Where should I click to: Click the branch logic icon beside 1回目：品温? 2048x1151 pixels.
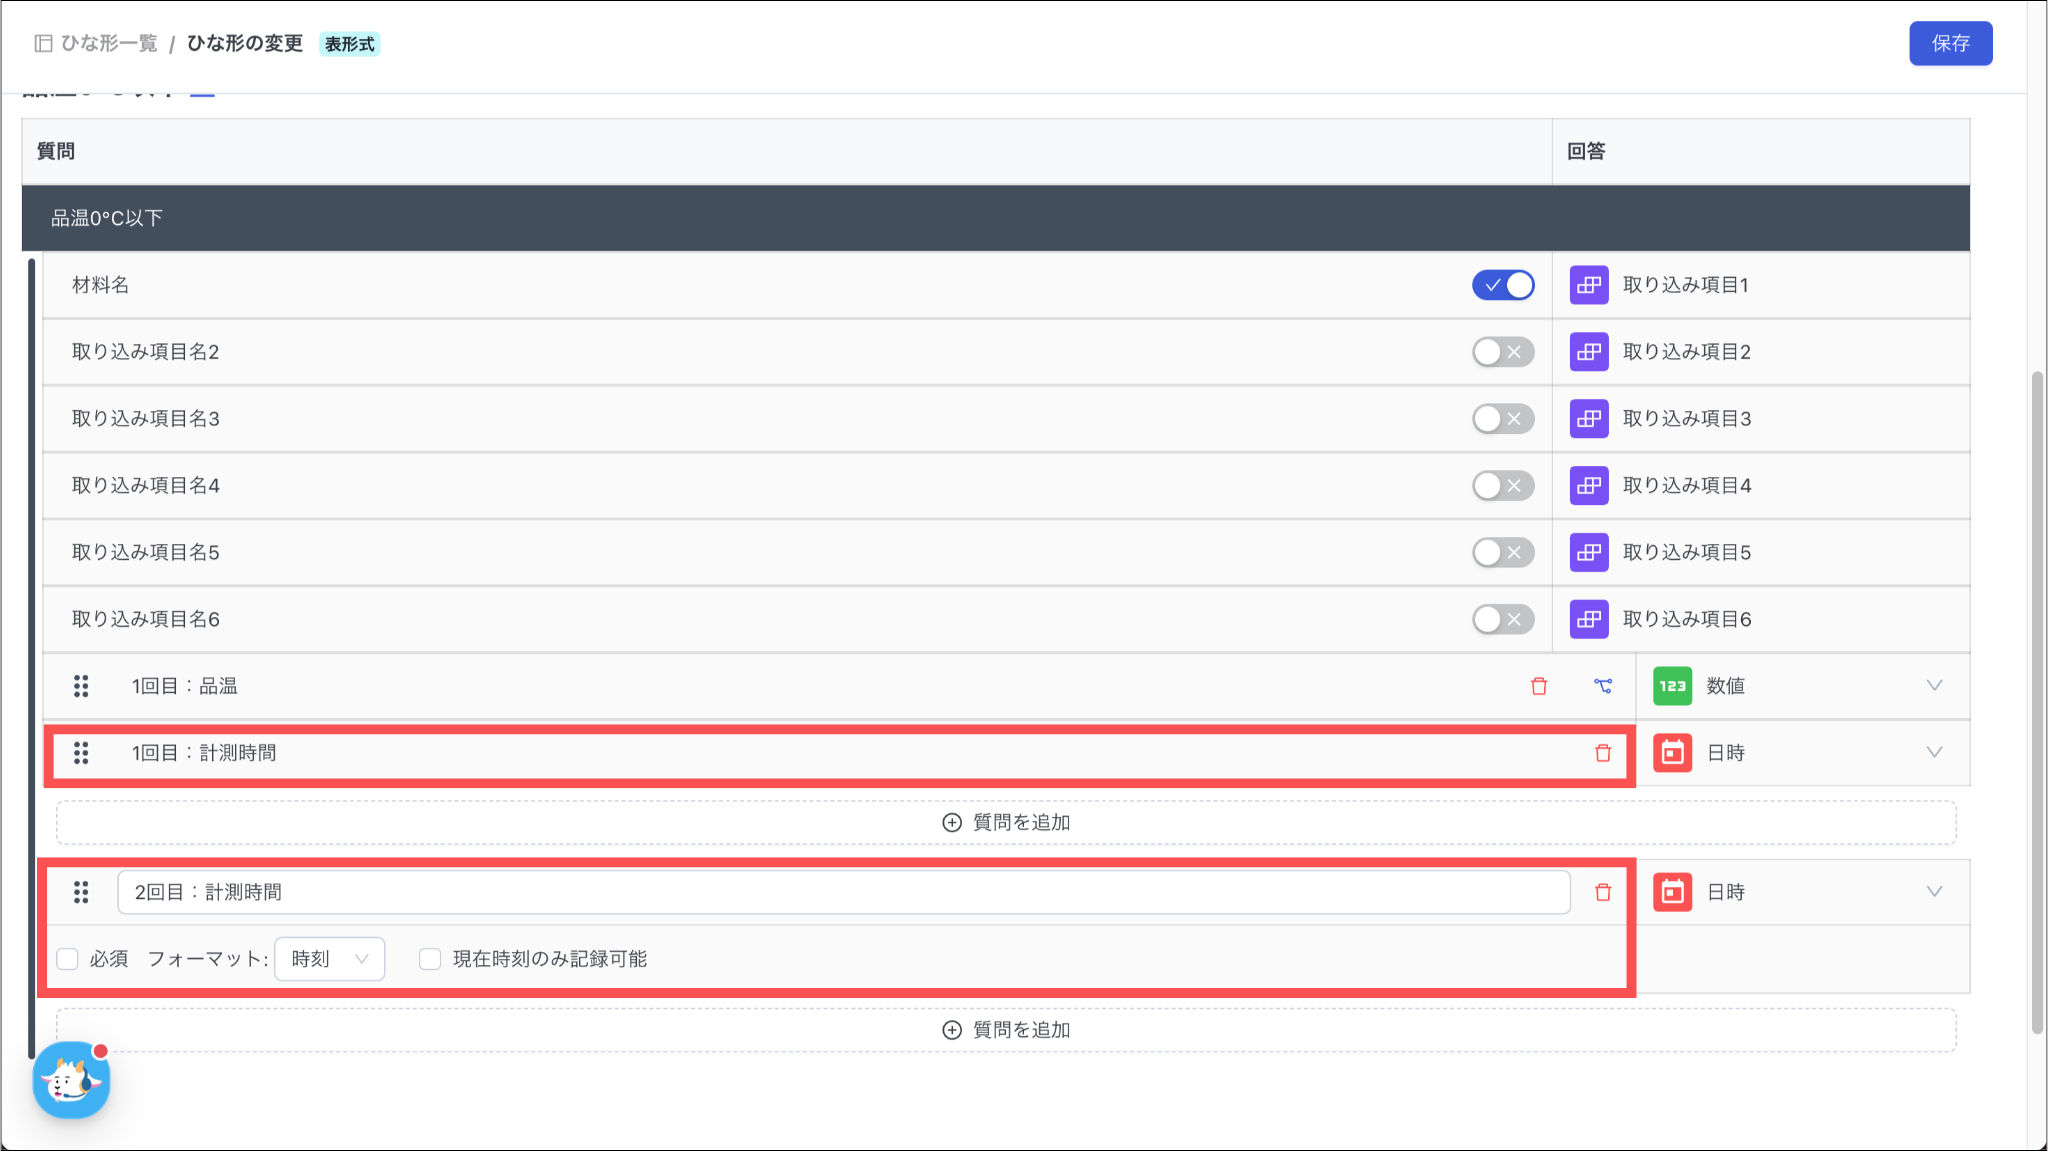pyautogui.click(x=1603, y=686)
